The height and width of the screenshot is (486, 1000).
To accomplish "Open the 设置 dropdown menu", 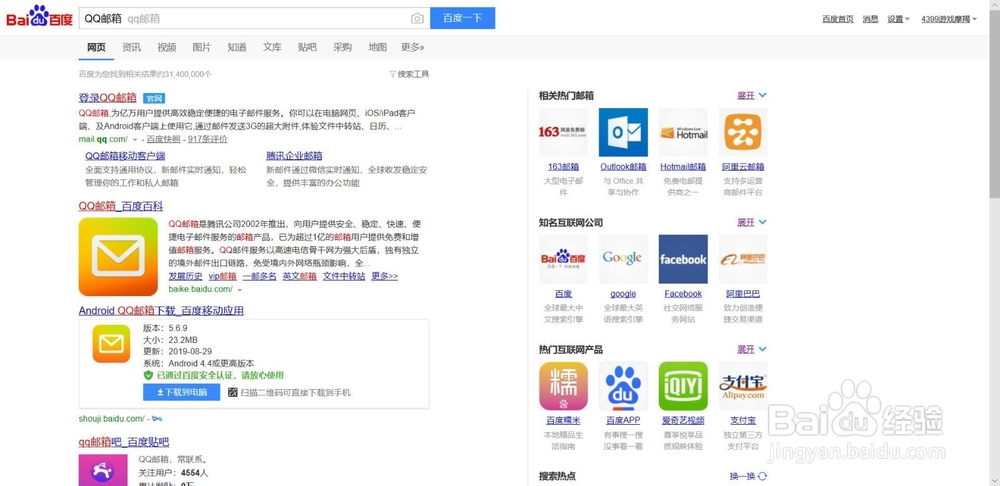I will tap(898, 19).
